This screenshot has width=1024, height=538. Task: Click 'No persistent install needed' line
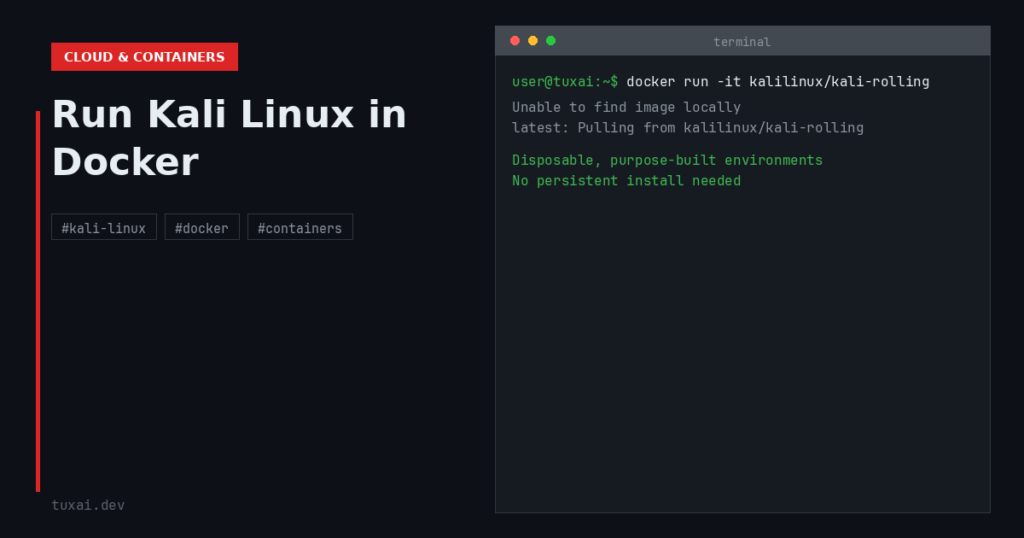[x=626, y=181]
